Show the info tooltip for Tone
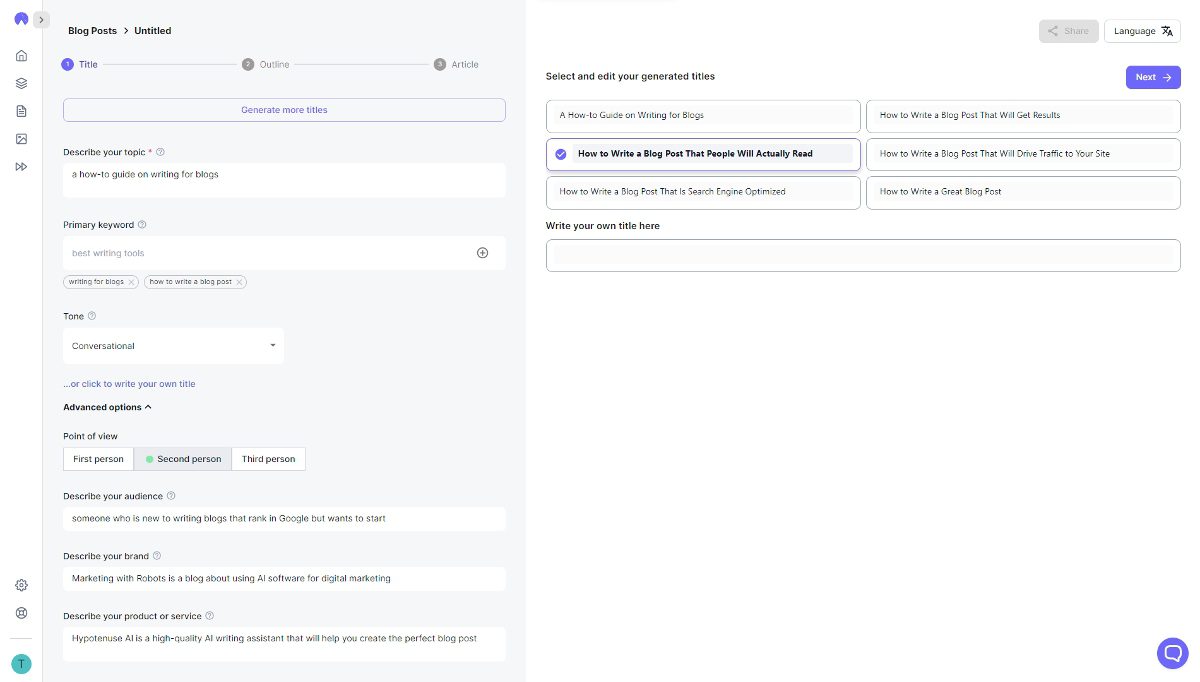Viewport: 1200px width, 682px height. (92, 316)
